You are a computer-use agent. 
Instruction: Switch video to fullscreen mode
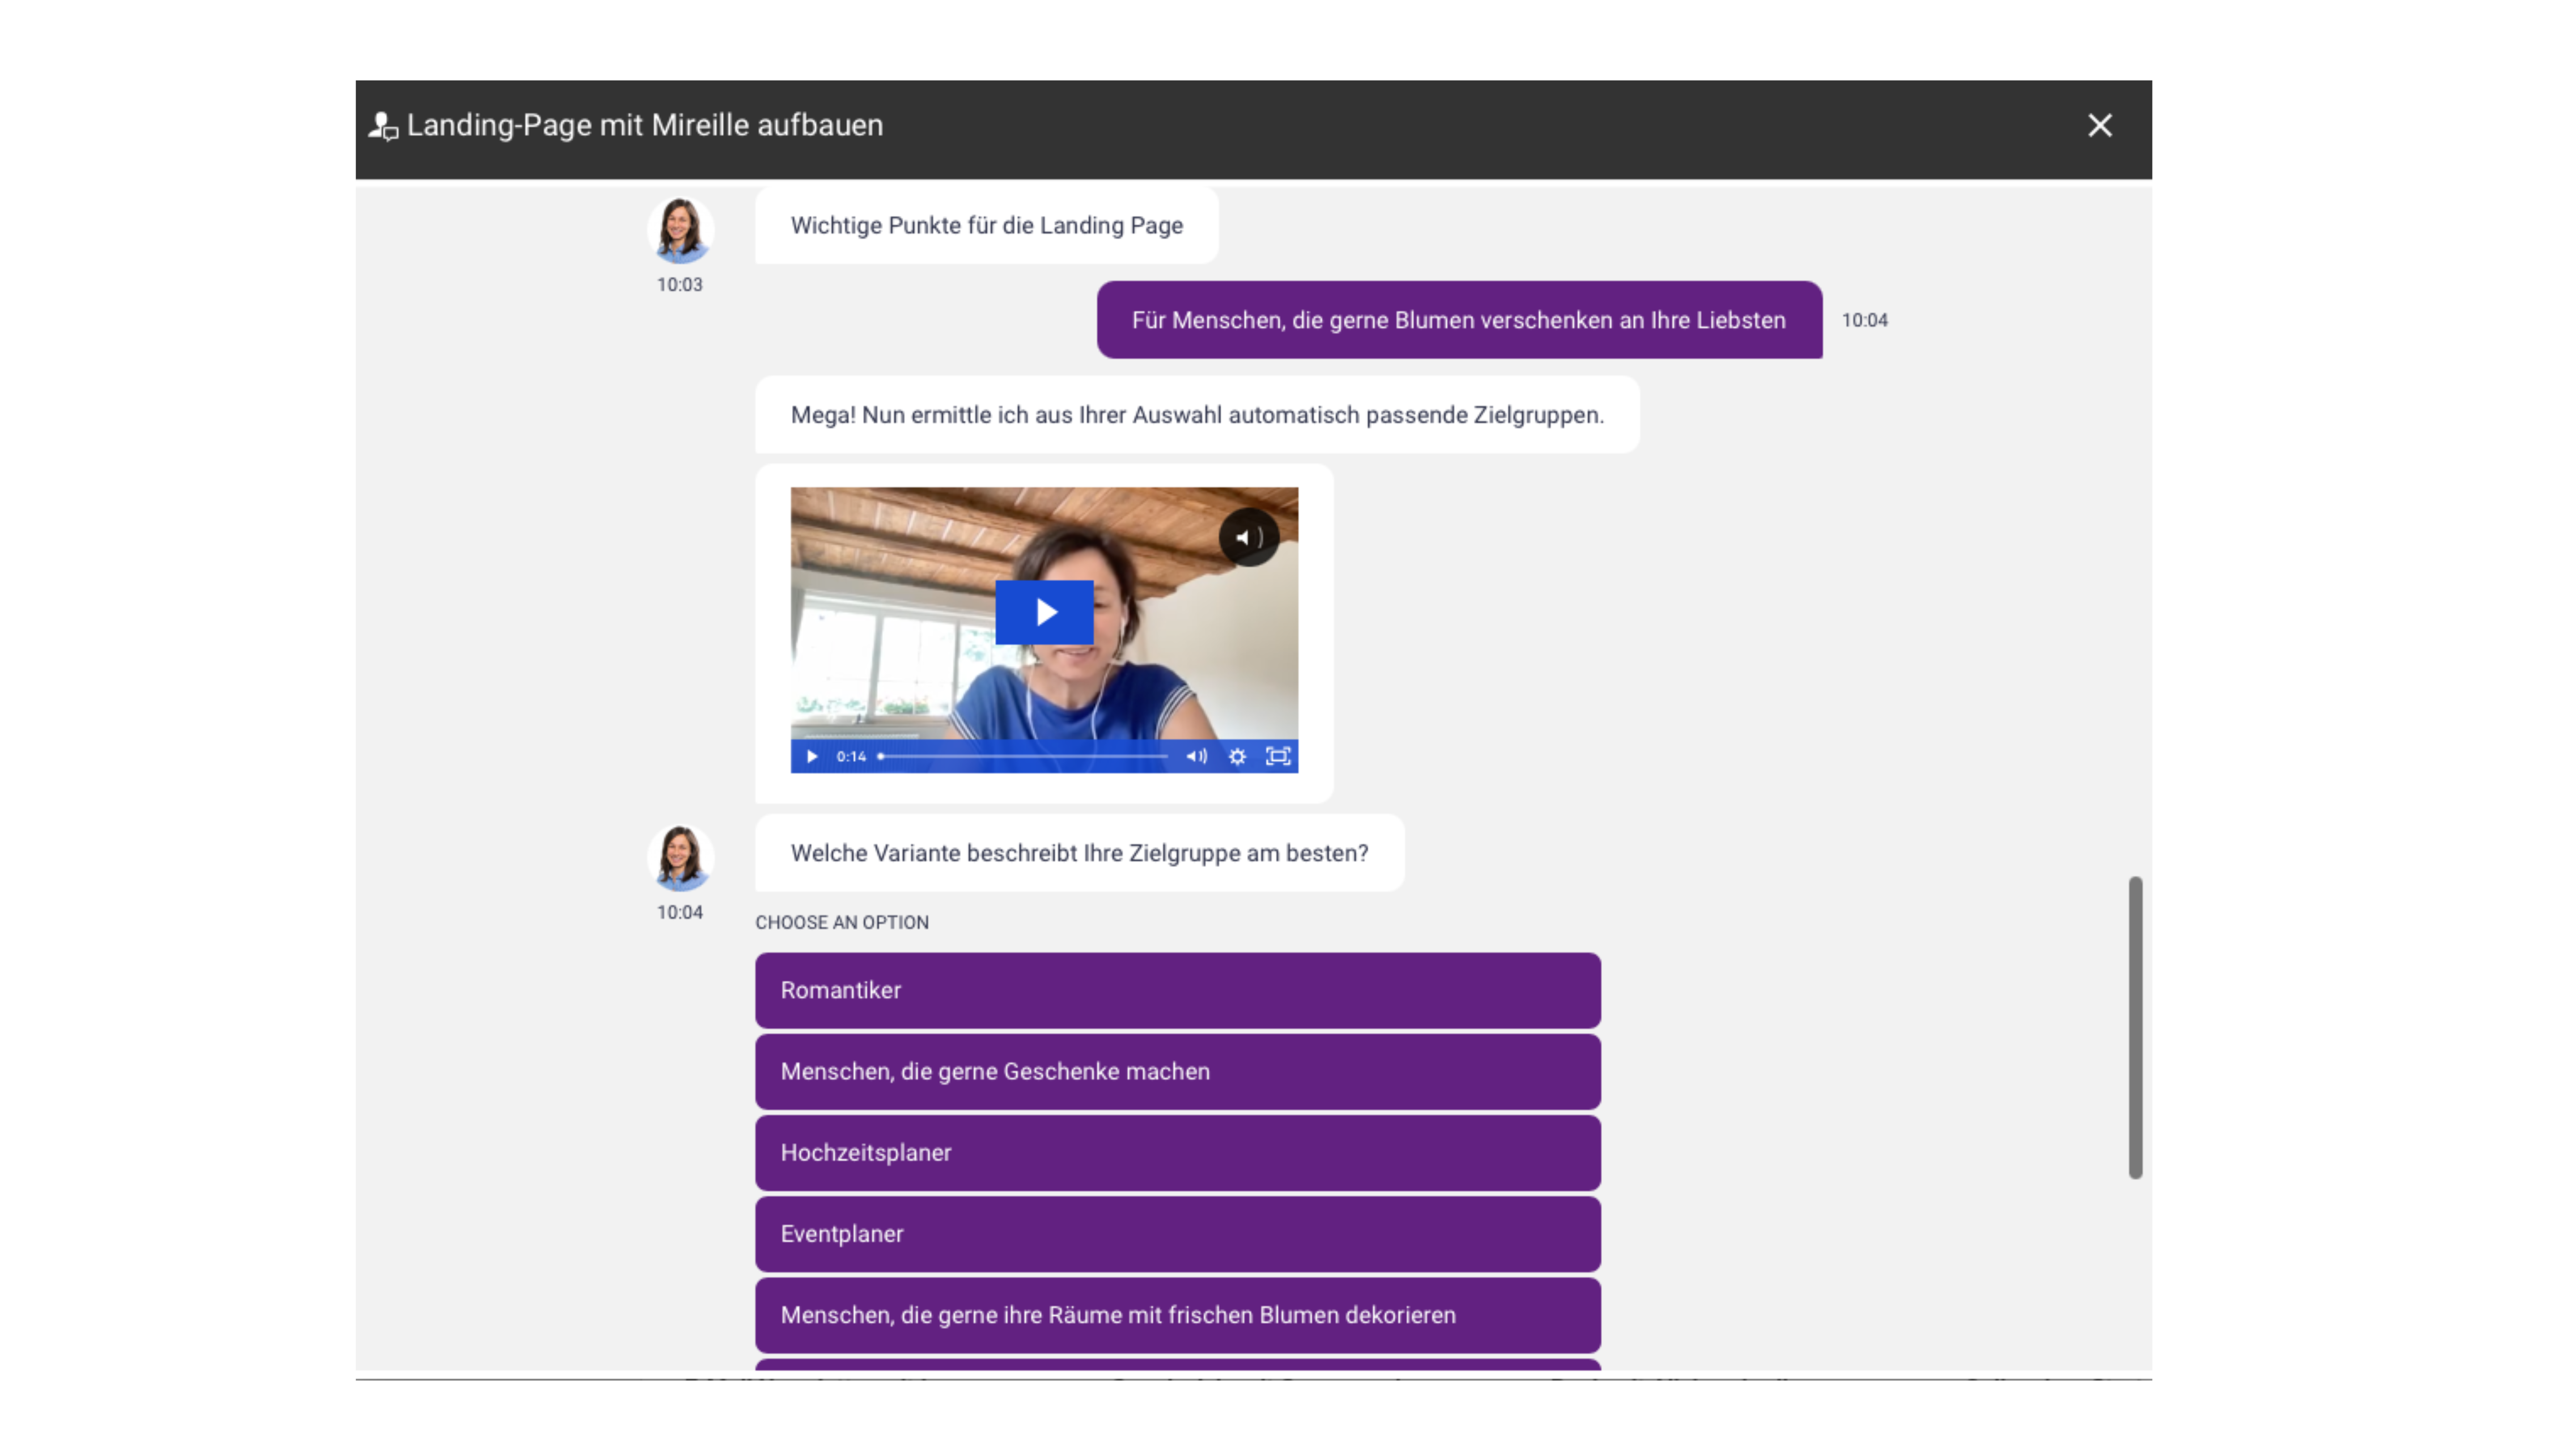1278,757
